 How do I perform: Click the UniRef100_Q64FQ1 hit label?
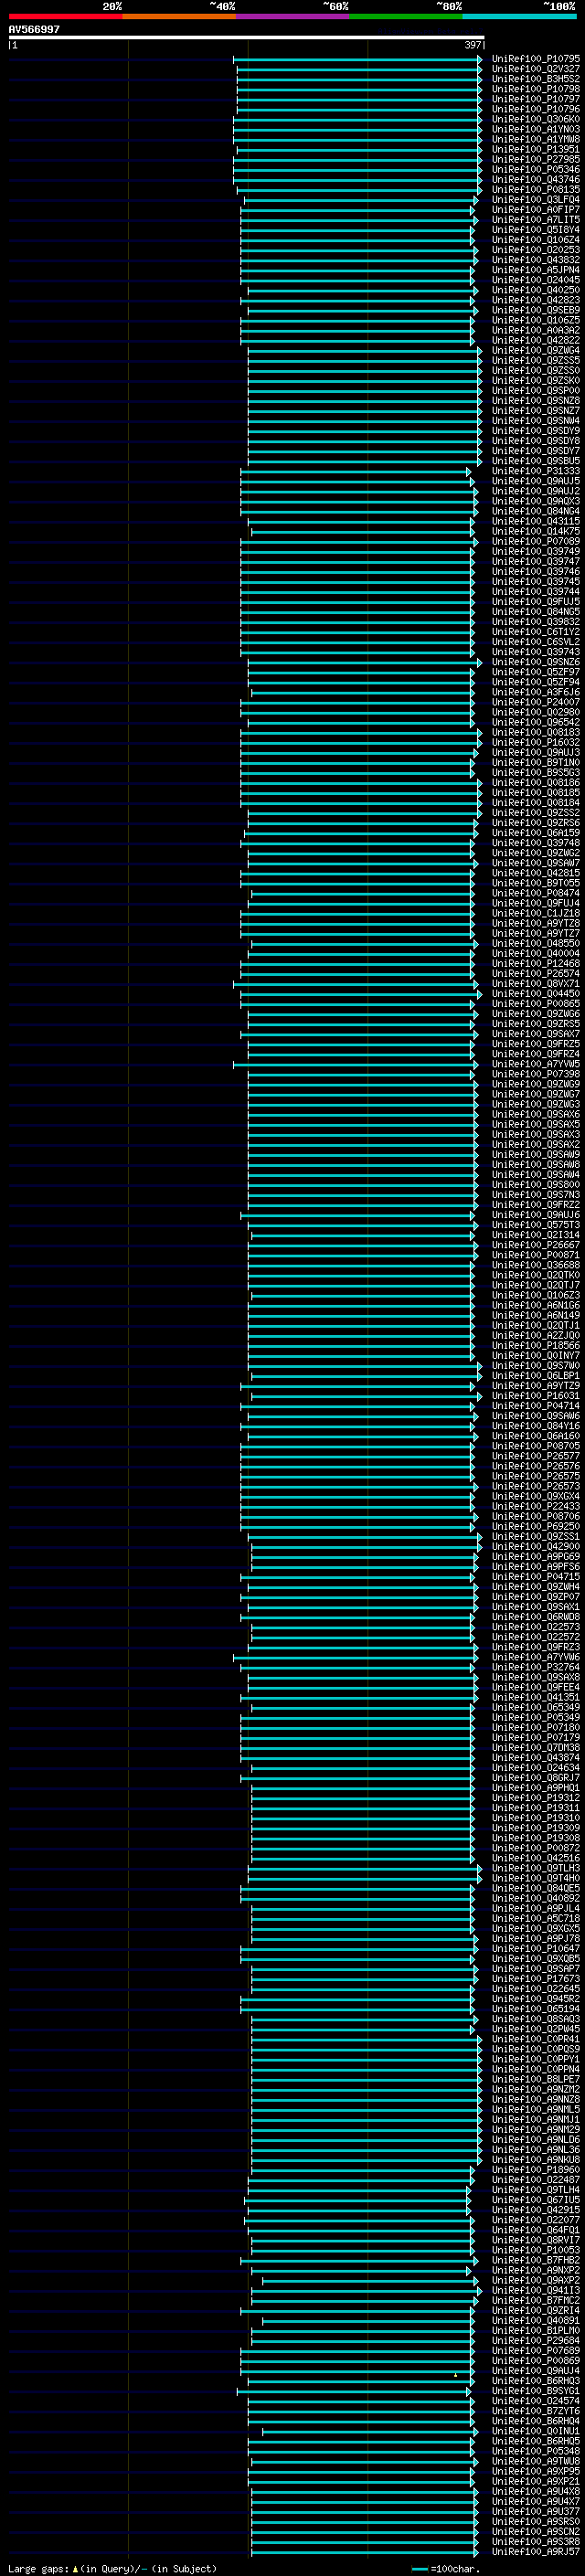click(x=536, y=2230)
